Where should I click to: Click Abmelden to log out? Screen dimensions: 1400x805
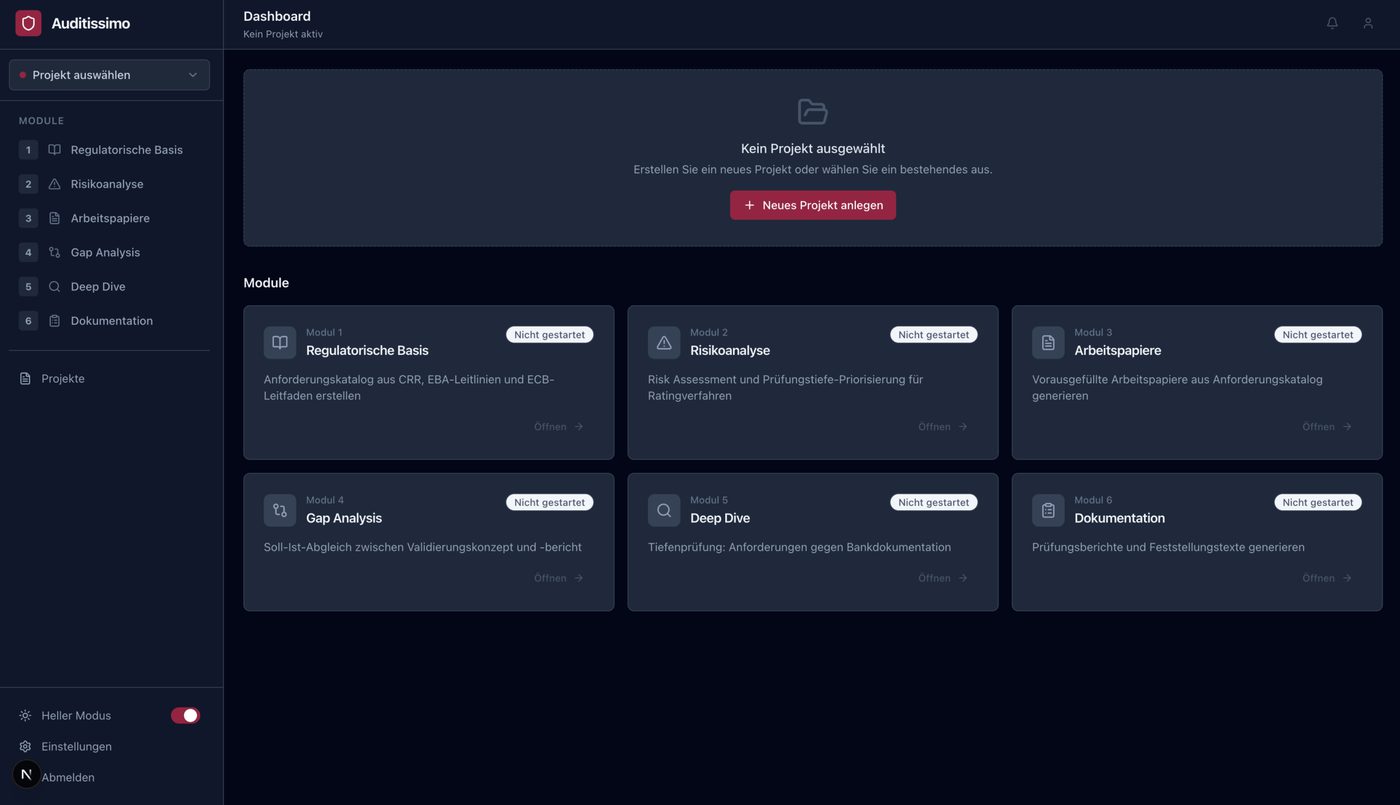pyautogui.click(x=68, y=778)
